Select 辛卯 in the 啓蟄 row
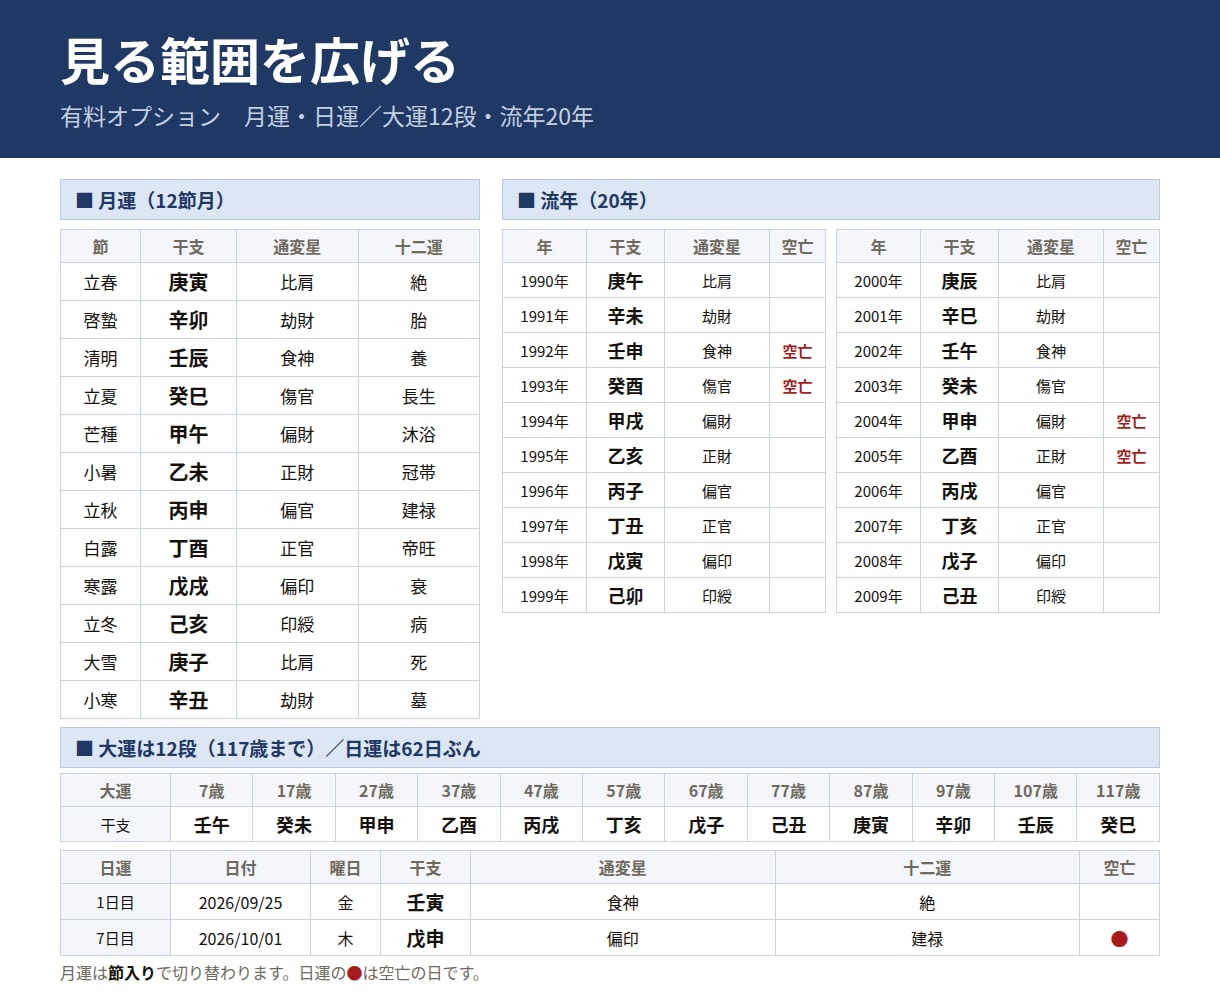 188,321
